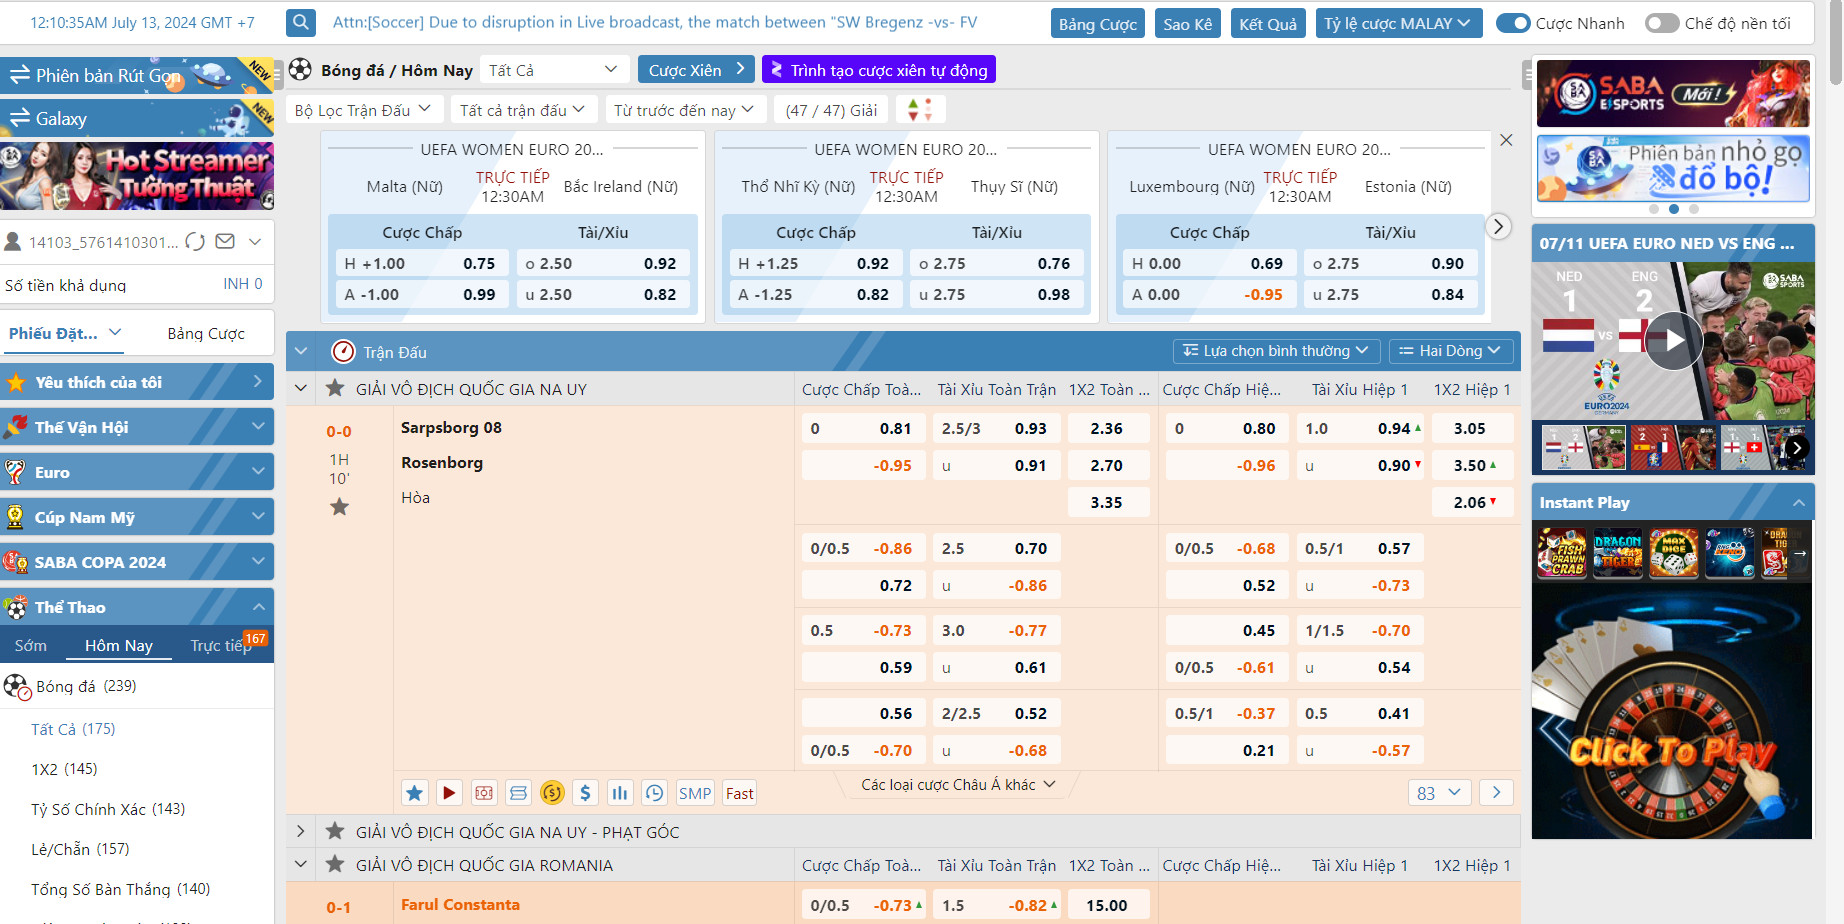Enable the Chế độ nền tối dark mode
1844x924 pixels.
[x=1661, y=23]
